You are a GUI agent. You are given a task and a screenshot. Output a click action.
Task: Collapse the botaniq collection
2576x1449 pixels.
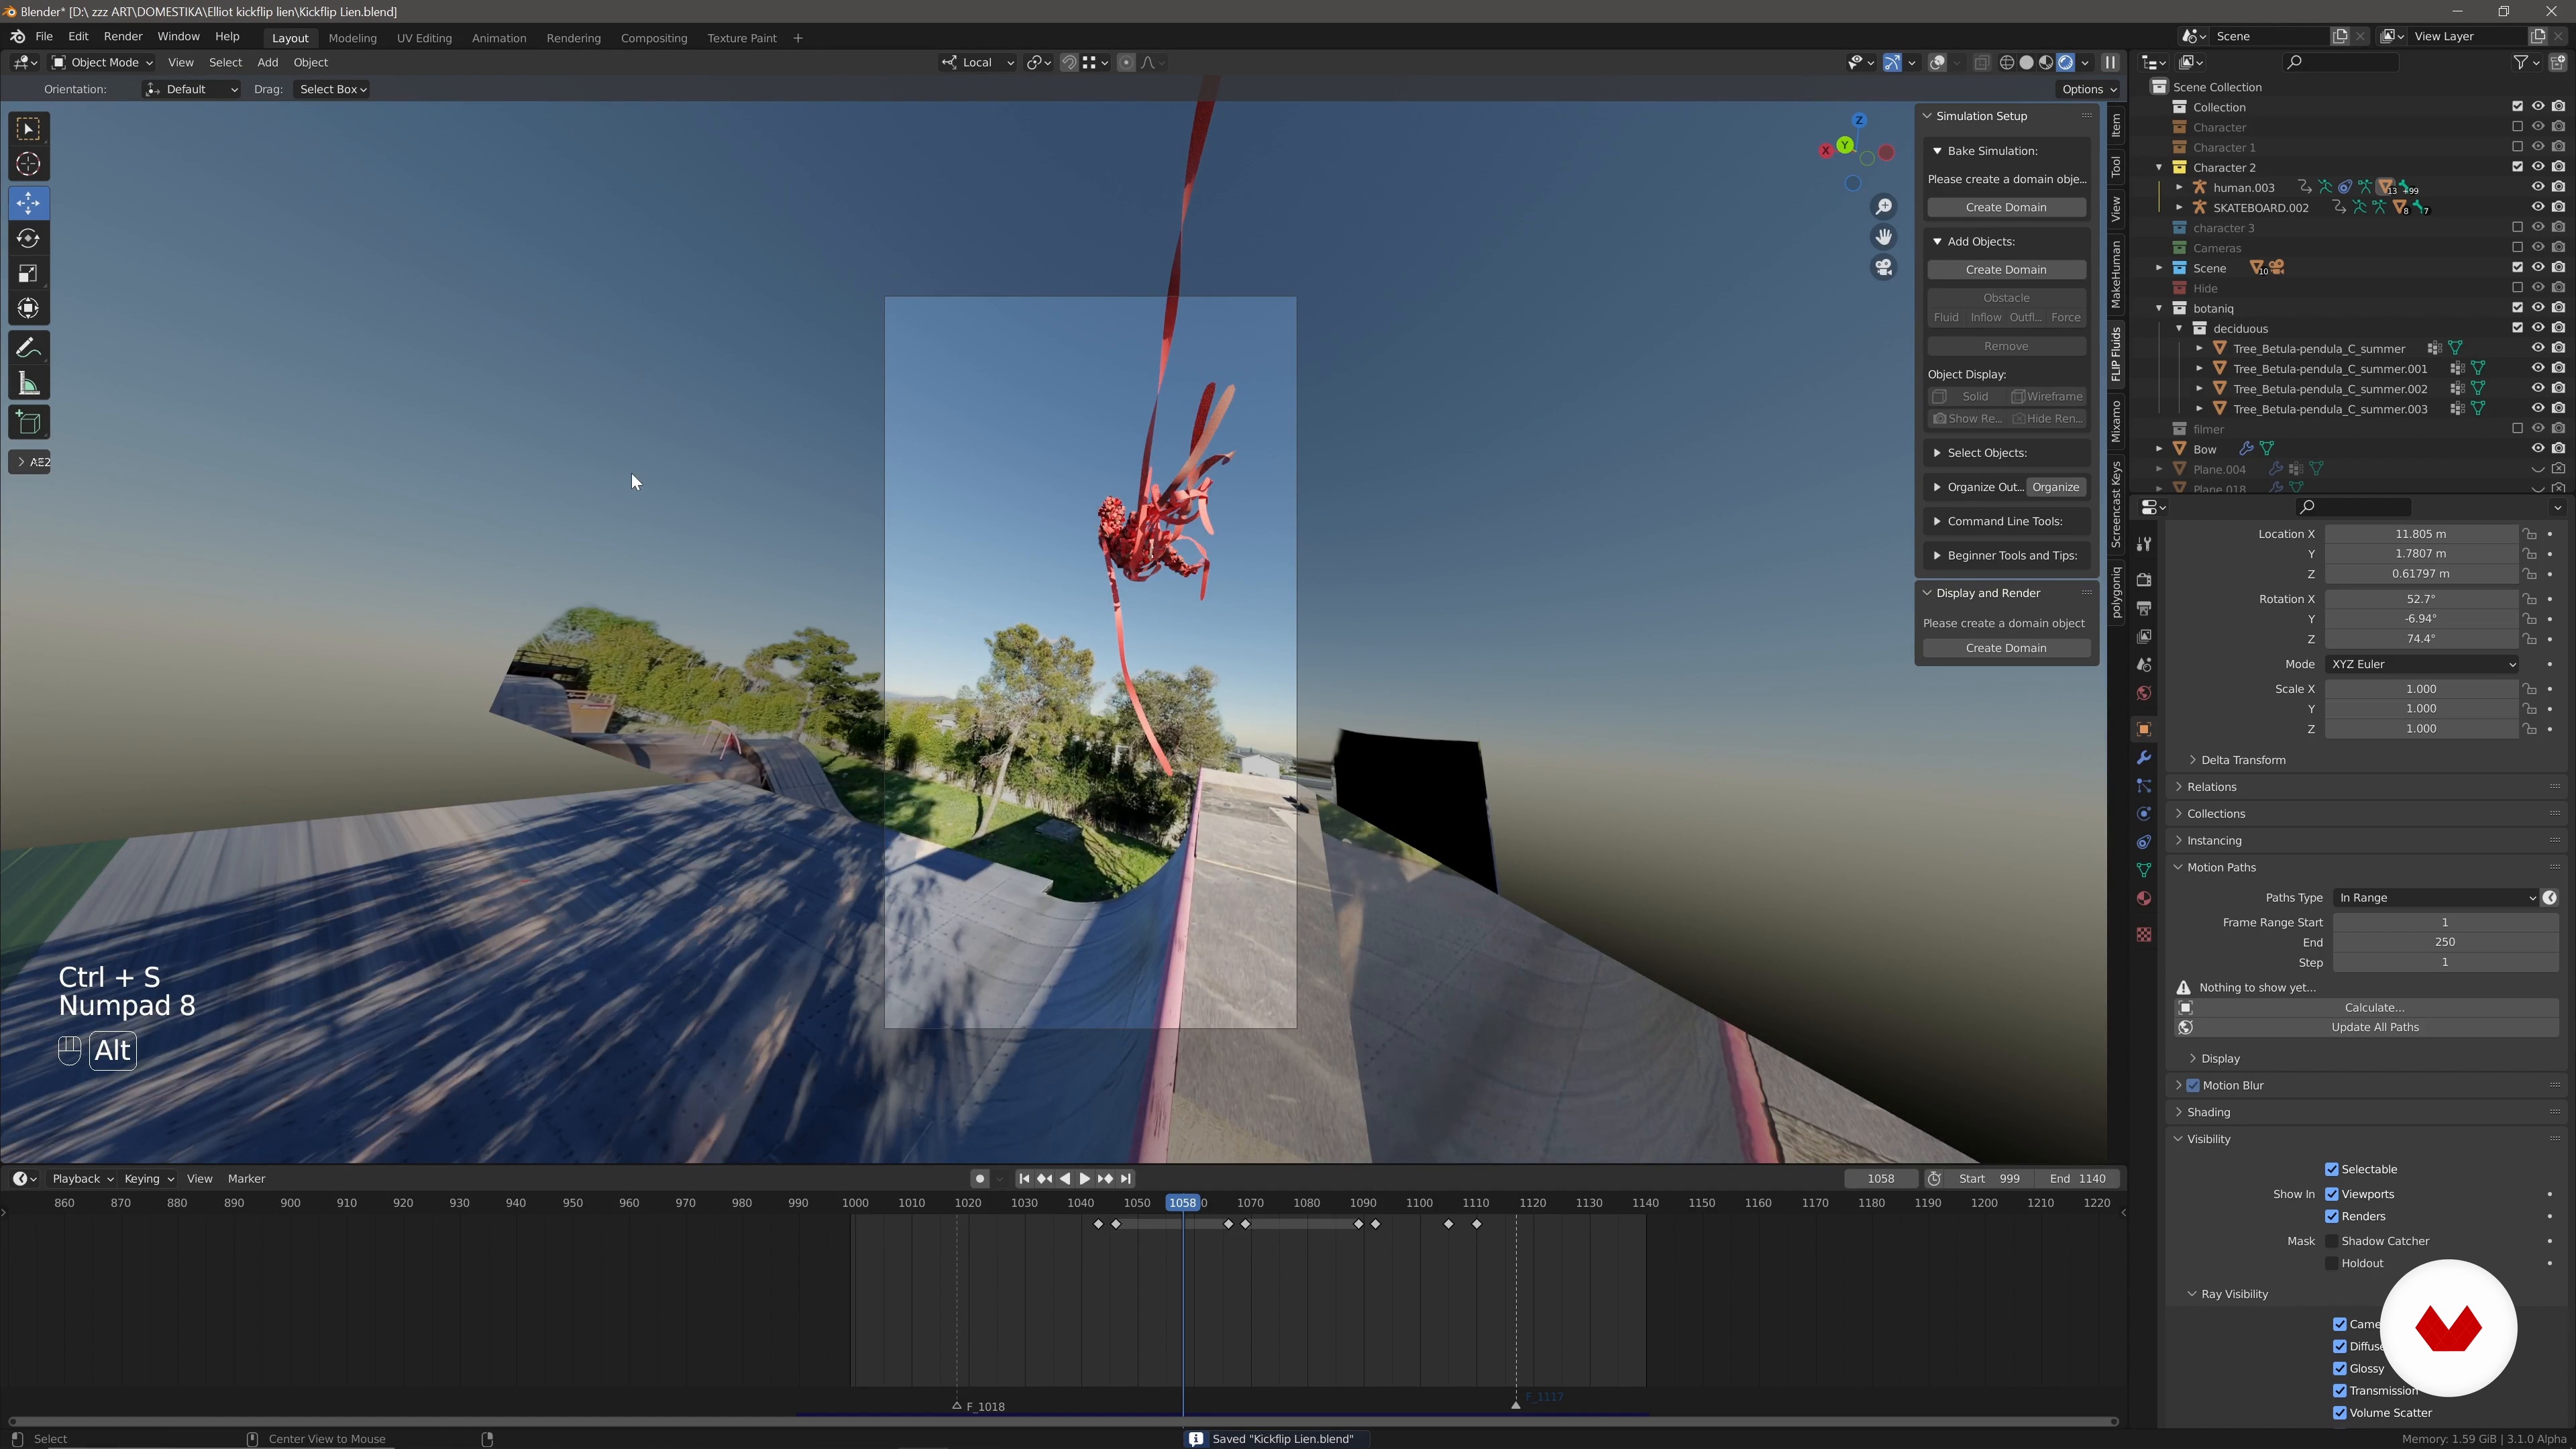click(2159, 308)
